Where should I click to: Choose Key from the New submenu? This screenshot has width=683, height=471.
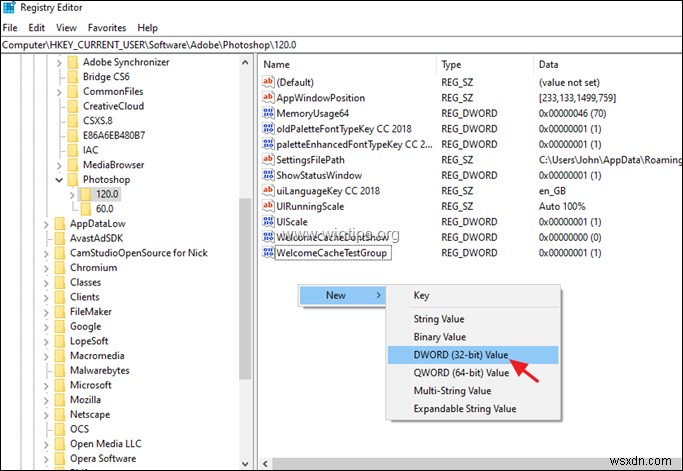coord(473,295)
